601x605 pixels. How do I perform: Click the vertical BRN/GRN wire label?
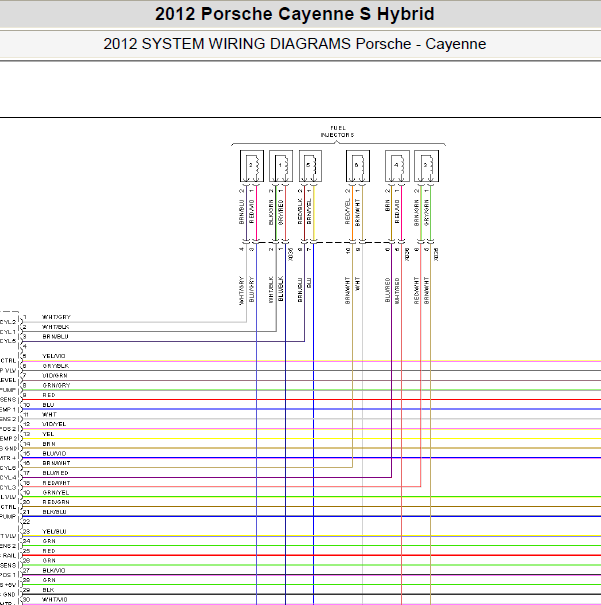(x=417, y=212)
